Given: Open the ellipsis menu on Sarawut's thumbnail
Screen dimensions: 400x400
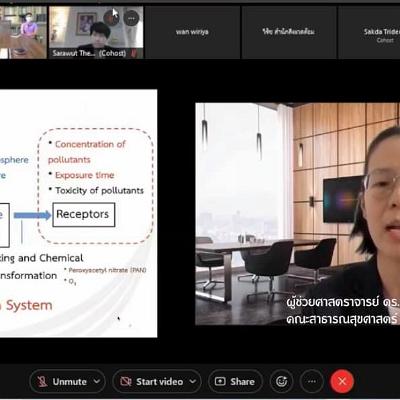Looking at the screenshot, I should click(x=131, y=18).
